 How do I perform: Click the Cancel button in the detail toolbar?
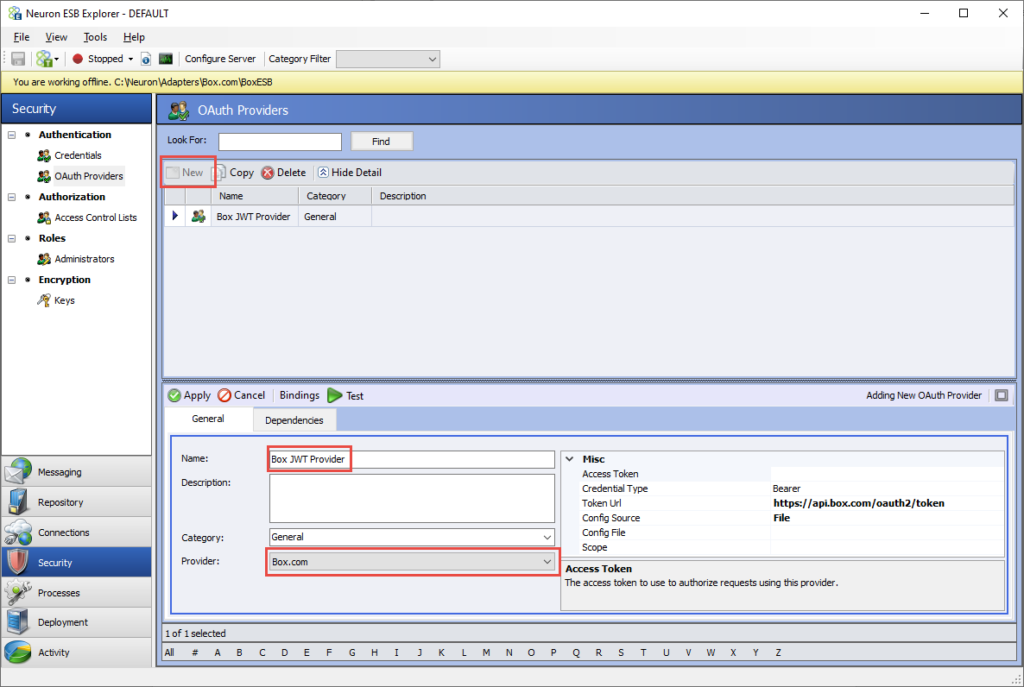tap(241, 395)
